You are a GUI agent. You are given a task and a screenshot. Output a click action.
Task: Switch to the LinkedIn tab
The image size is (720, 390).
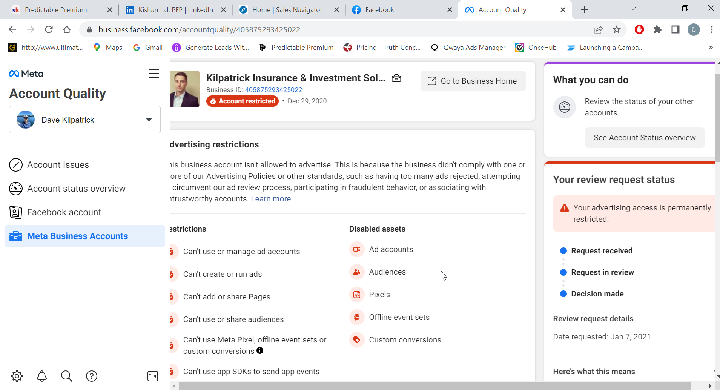[x=176, y=10]
